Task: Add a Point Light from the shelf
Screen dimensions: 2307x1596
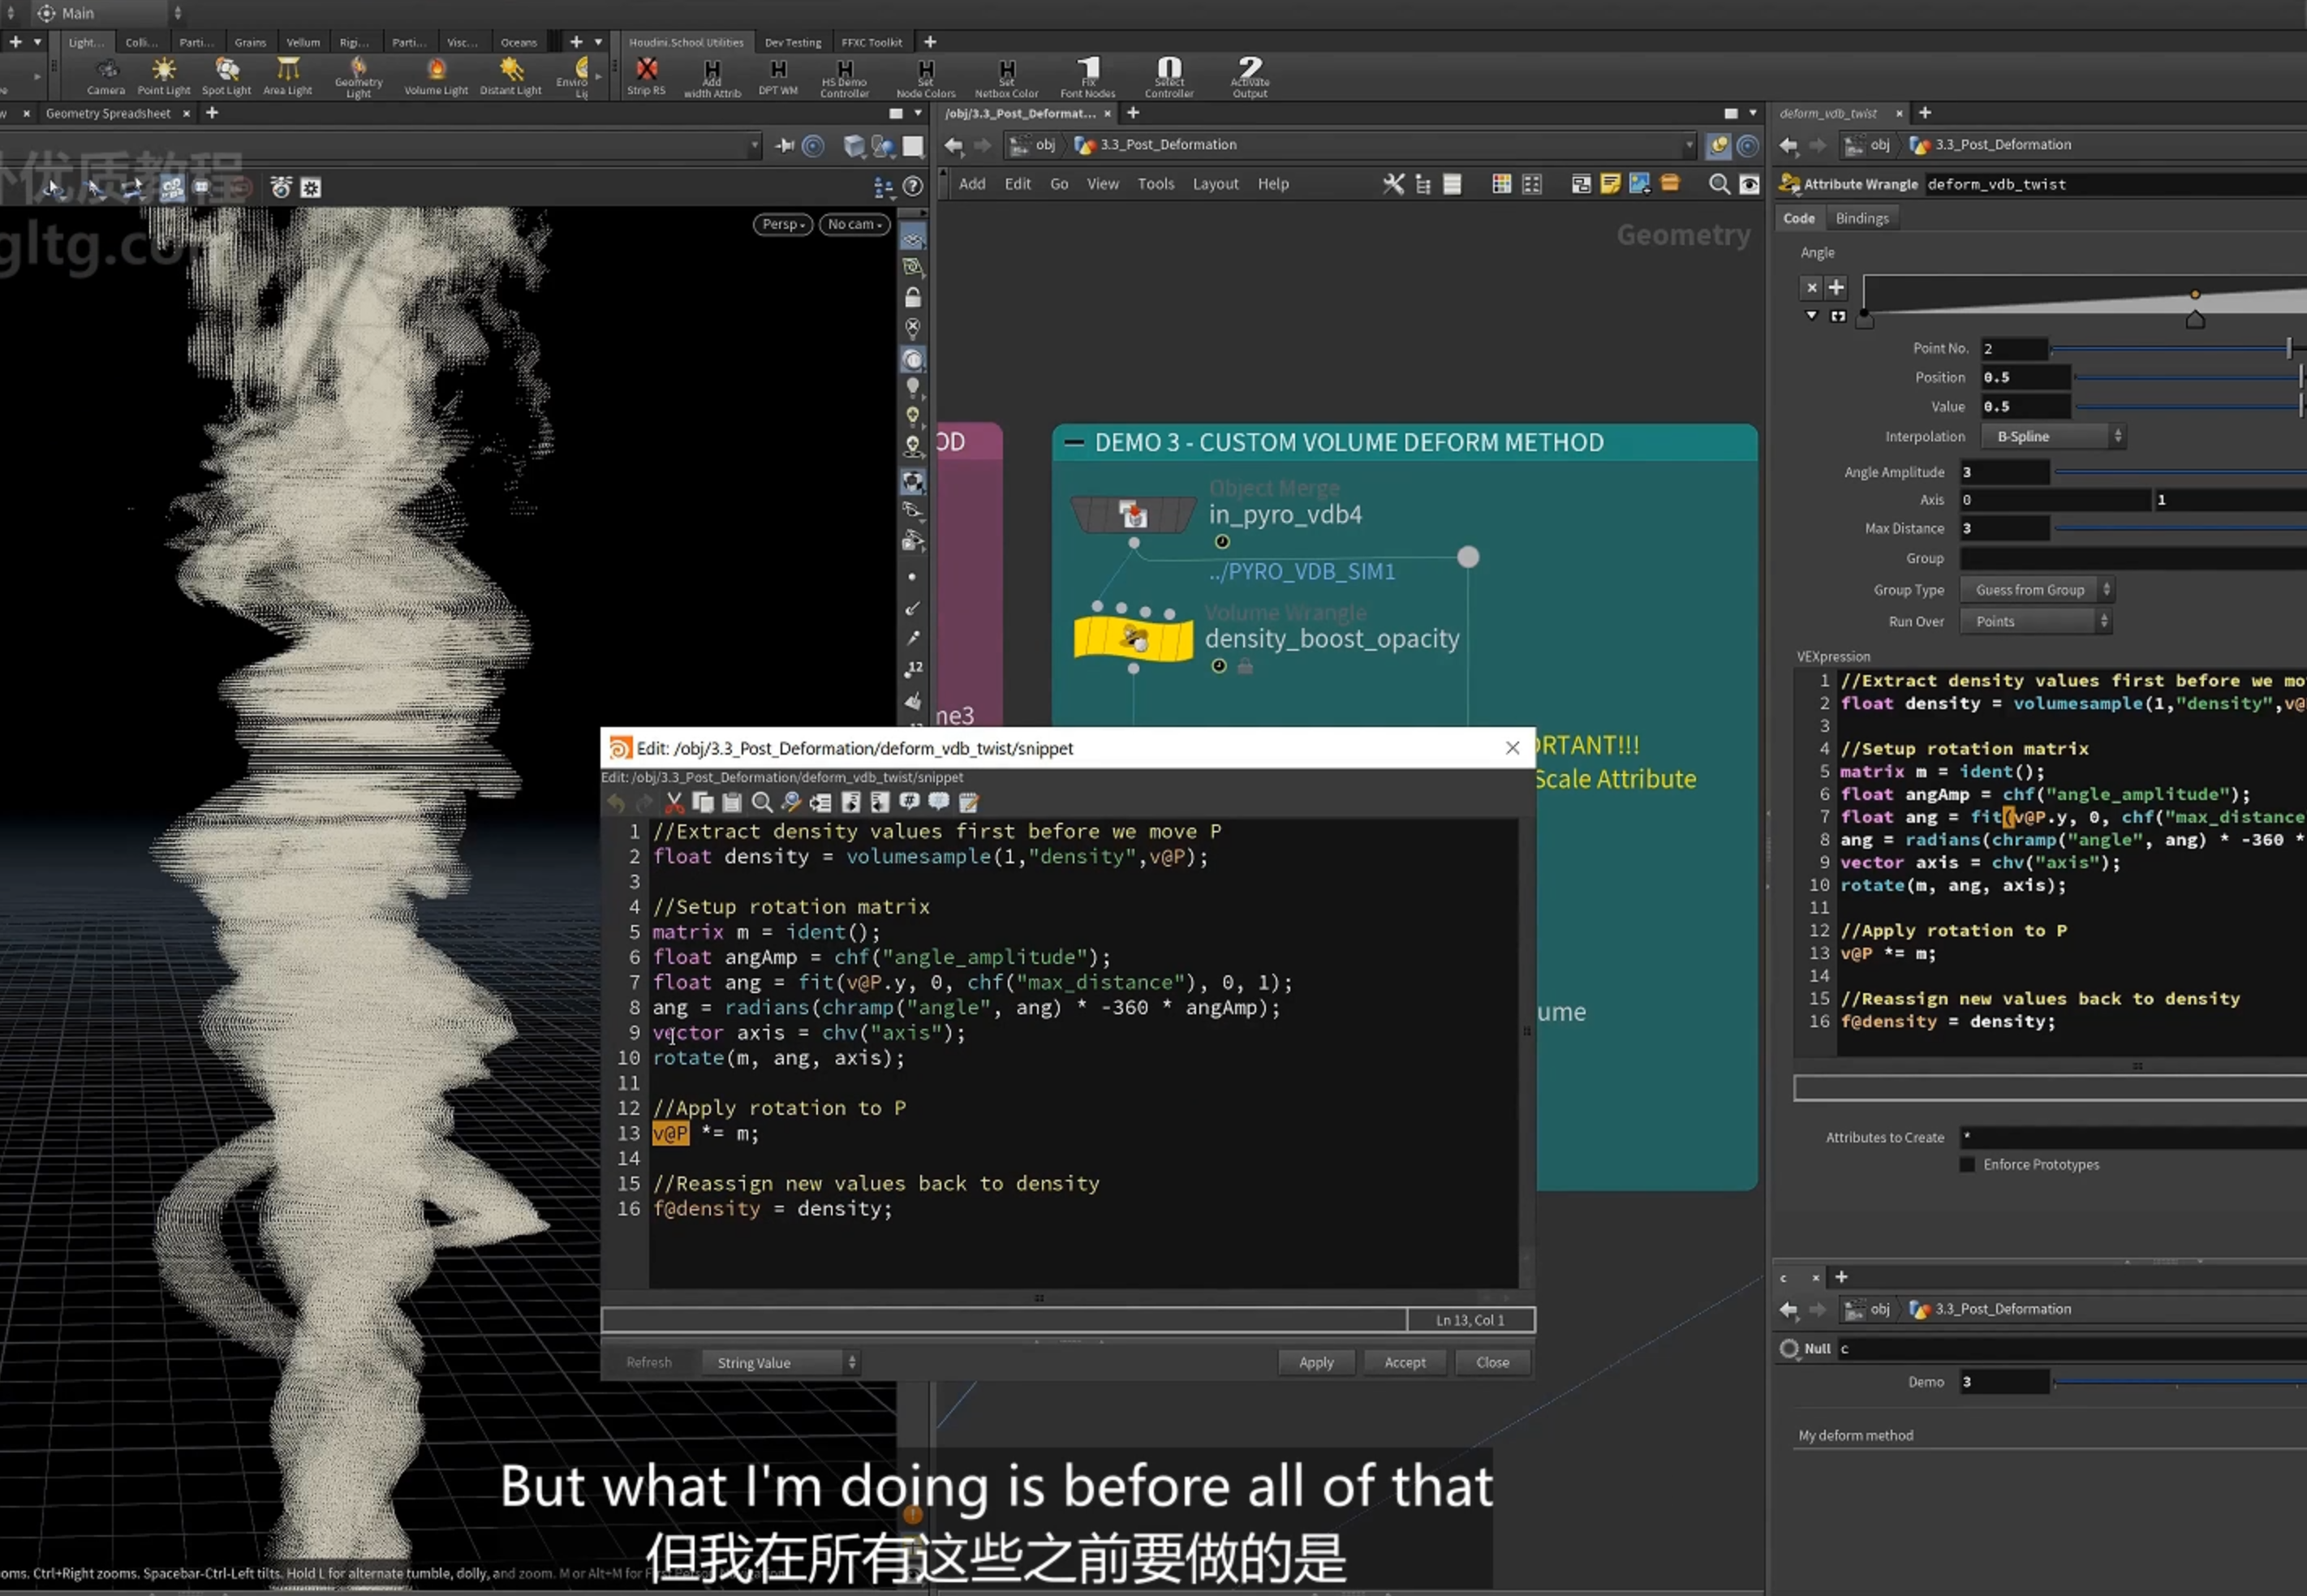Action: [163, 76]
